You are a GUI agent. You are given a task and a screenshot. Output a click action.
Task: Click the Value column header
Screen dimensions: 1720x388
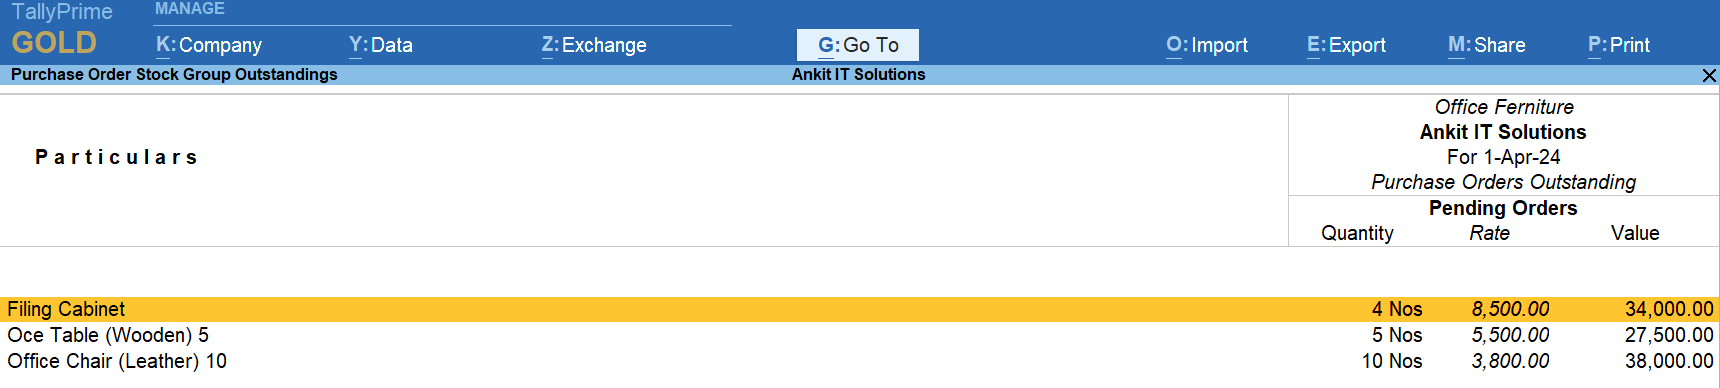click(1635, 233)
